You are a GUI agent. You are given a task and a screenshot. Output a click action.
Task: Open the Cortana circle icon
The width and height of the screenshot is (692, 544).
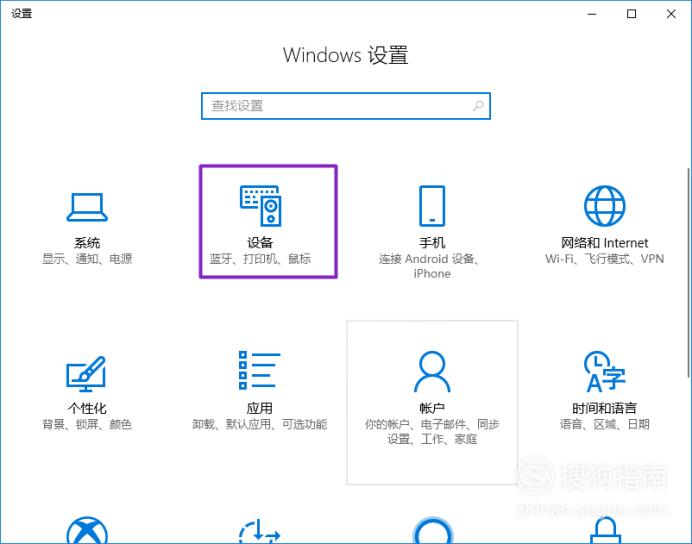point(432,530)
